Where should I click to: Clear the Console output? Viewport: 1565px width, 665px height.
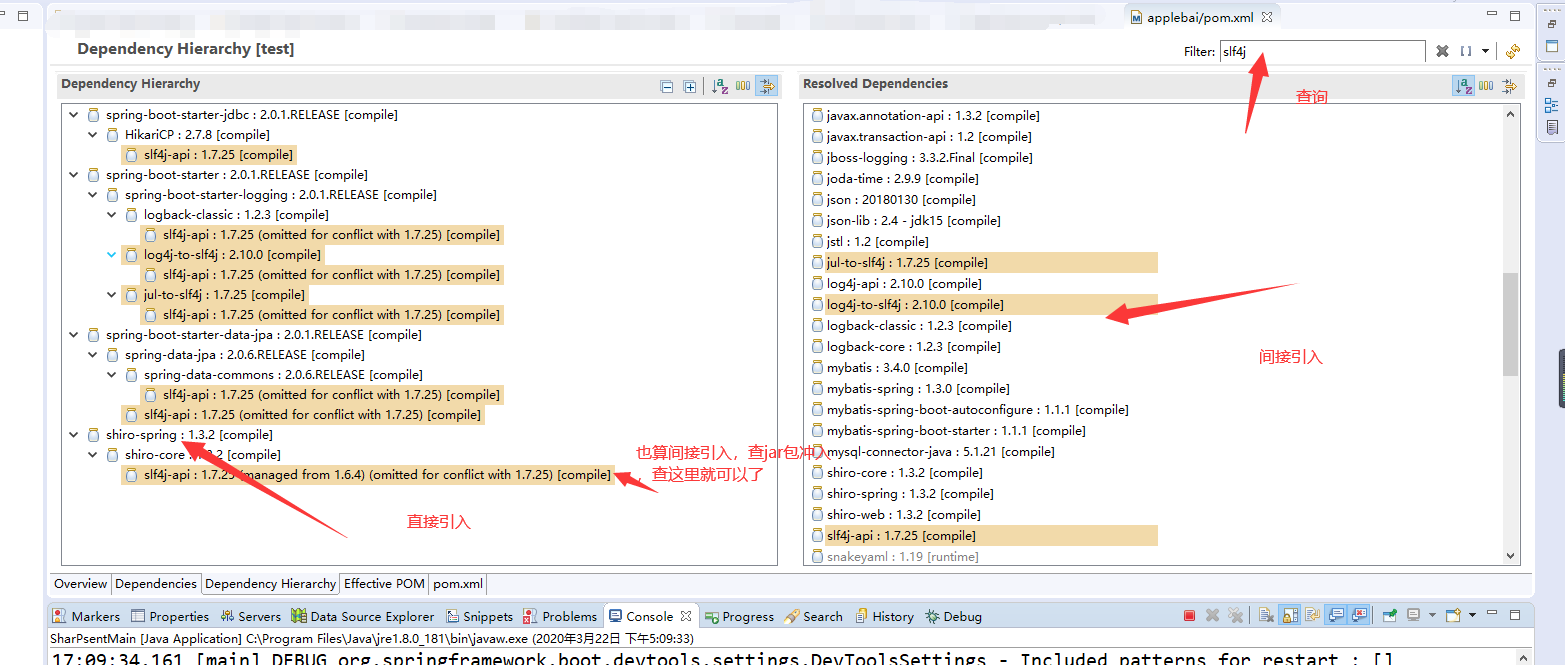pyautogui.click(x=1266, y=615)
